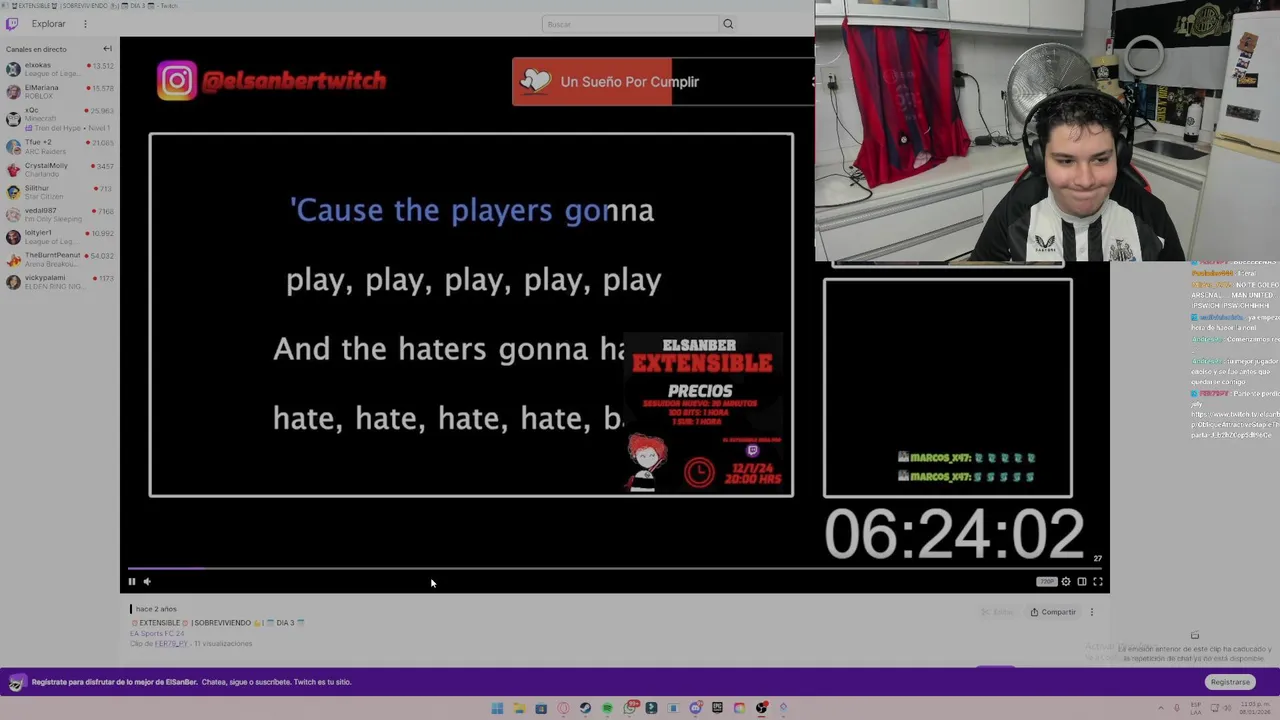
Task: Click CrystalMolly avatar icon
Action: (x=13, y=169)
